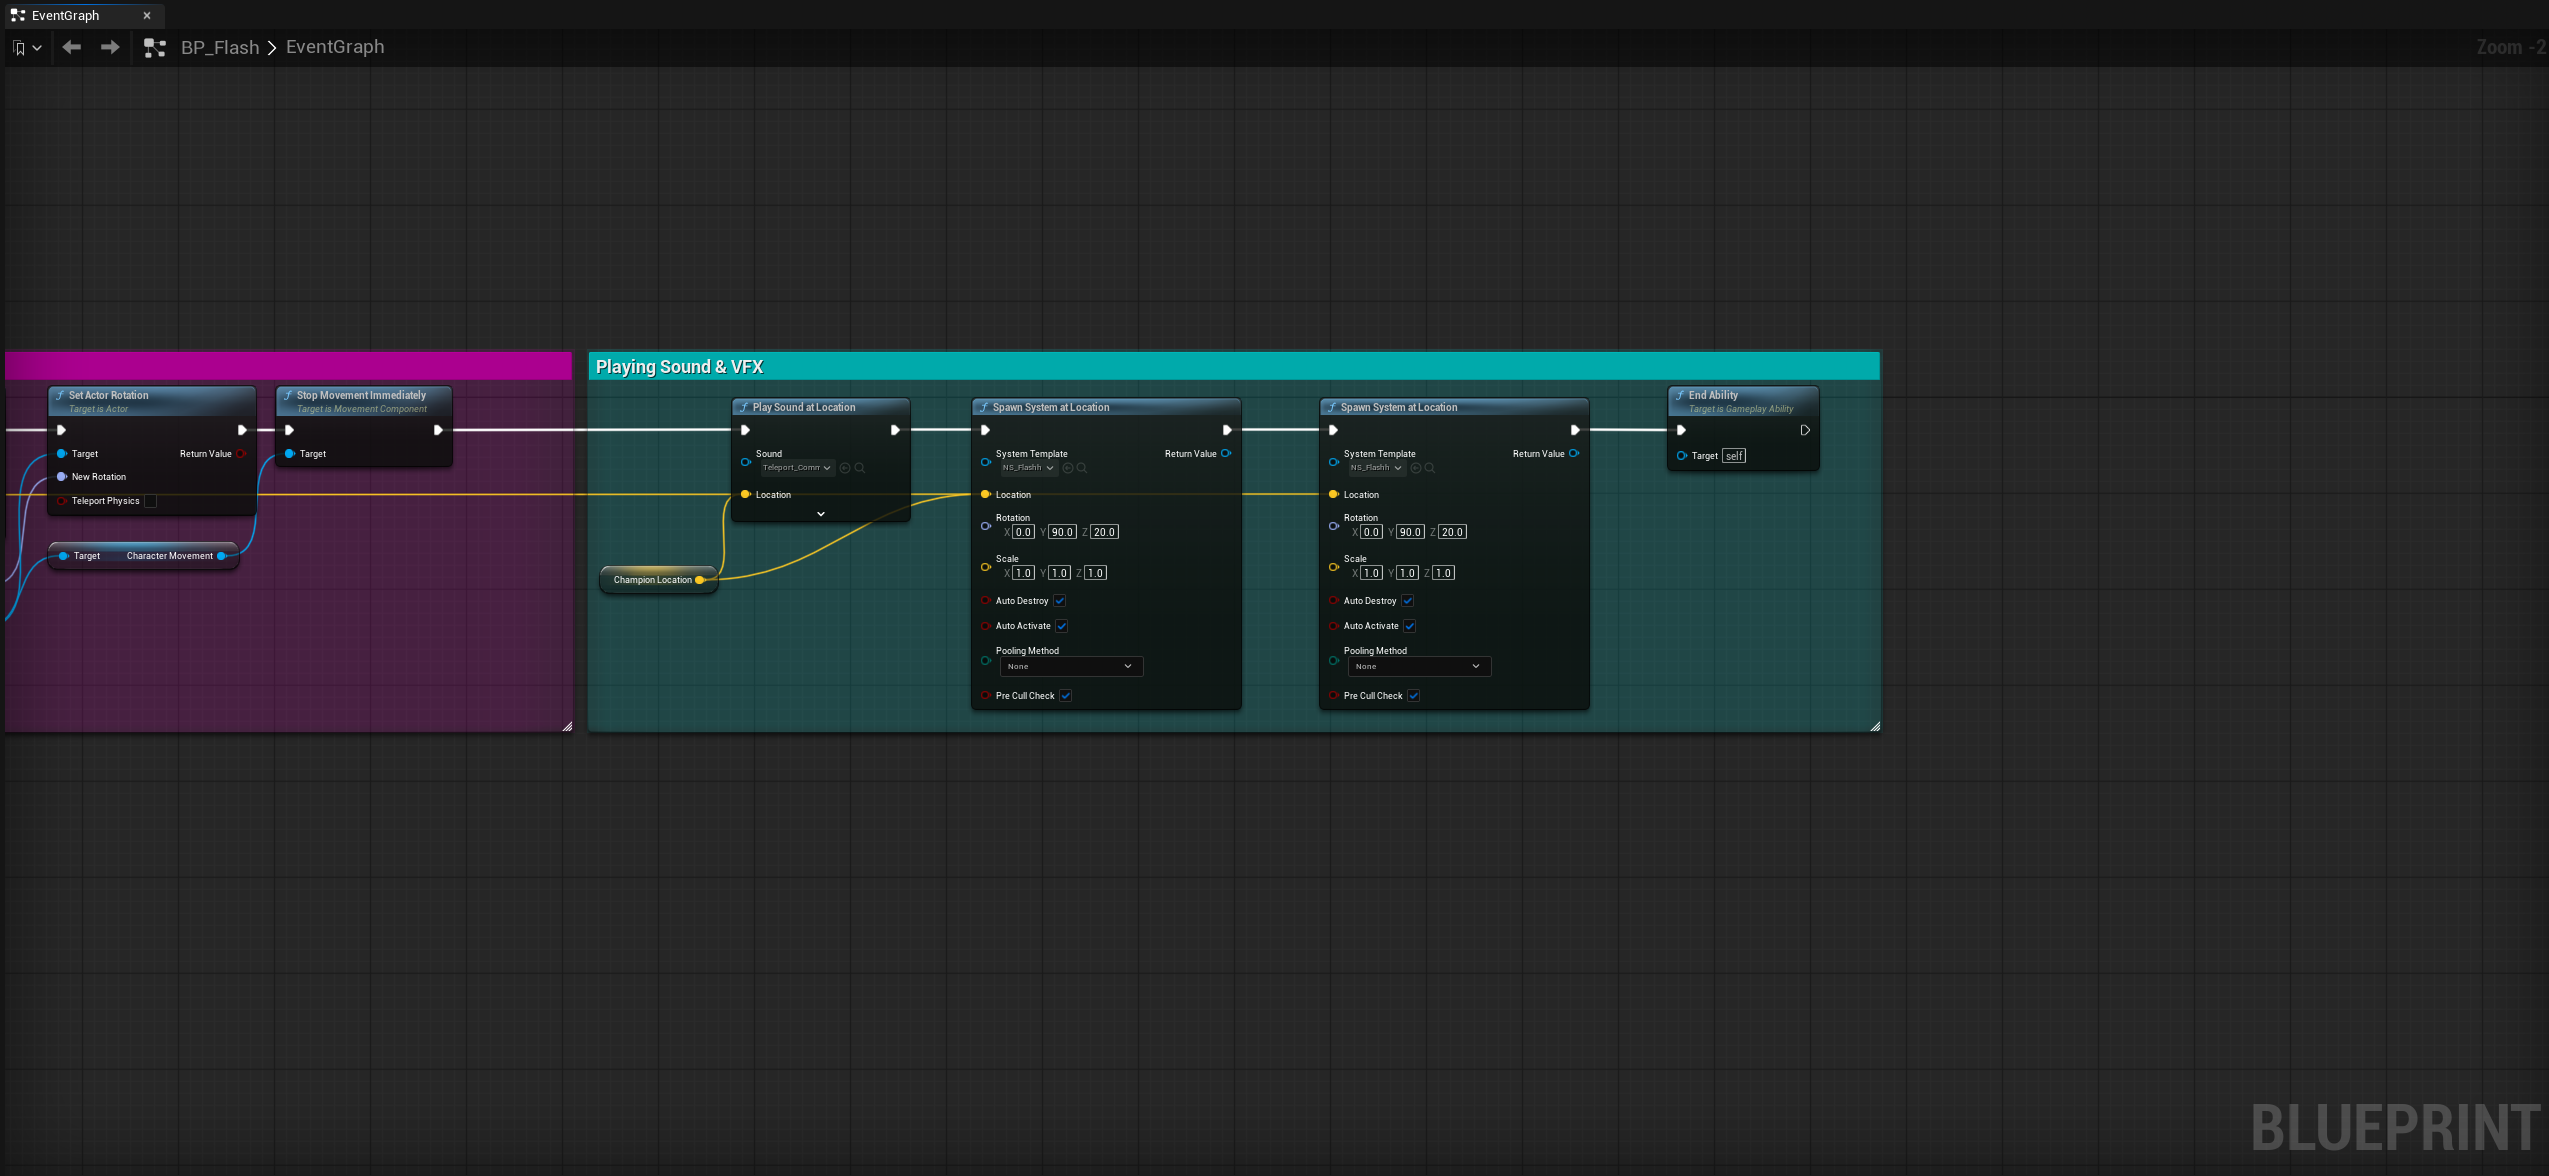Navigate back with the left arrow icon
The width and height of the screenshot is (2549, 1176).
point(71,47)
